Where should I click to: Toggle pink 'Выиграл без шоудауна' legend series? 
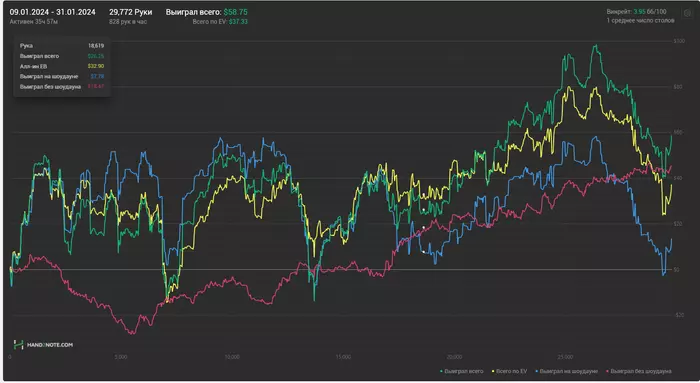[639, 371]
